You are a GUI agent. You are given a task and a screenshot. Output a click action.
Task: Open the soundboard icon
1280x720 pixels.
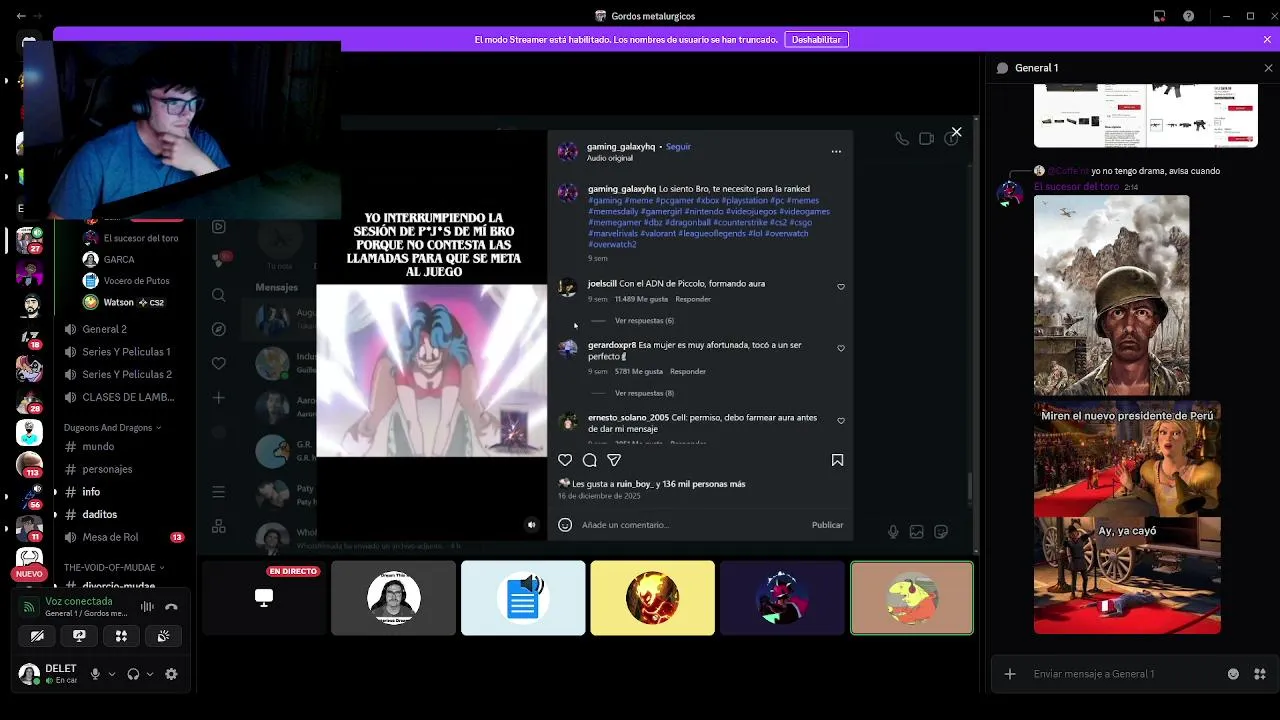point(163,636)
